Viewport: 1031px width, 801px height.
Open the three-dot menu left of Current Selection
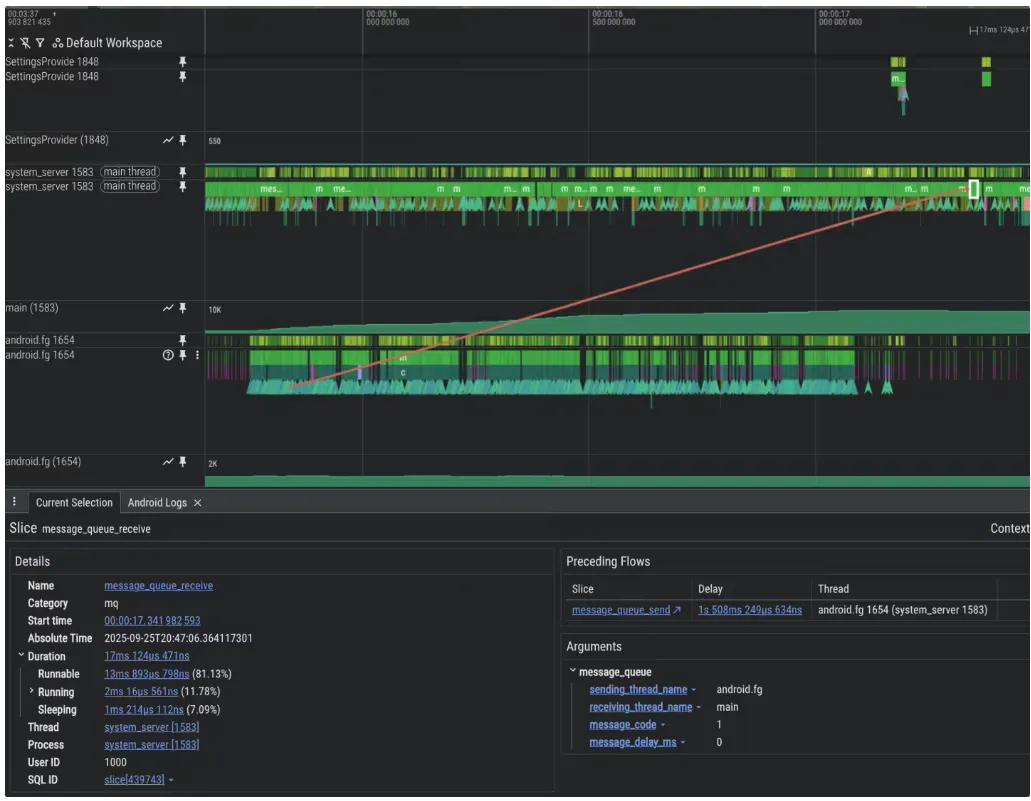pos(14,502)
